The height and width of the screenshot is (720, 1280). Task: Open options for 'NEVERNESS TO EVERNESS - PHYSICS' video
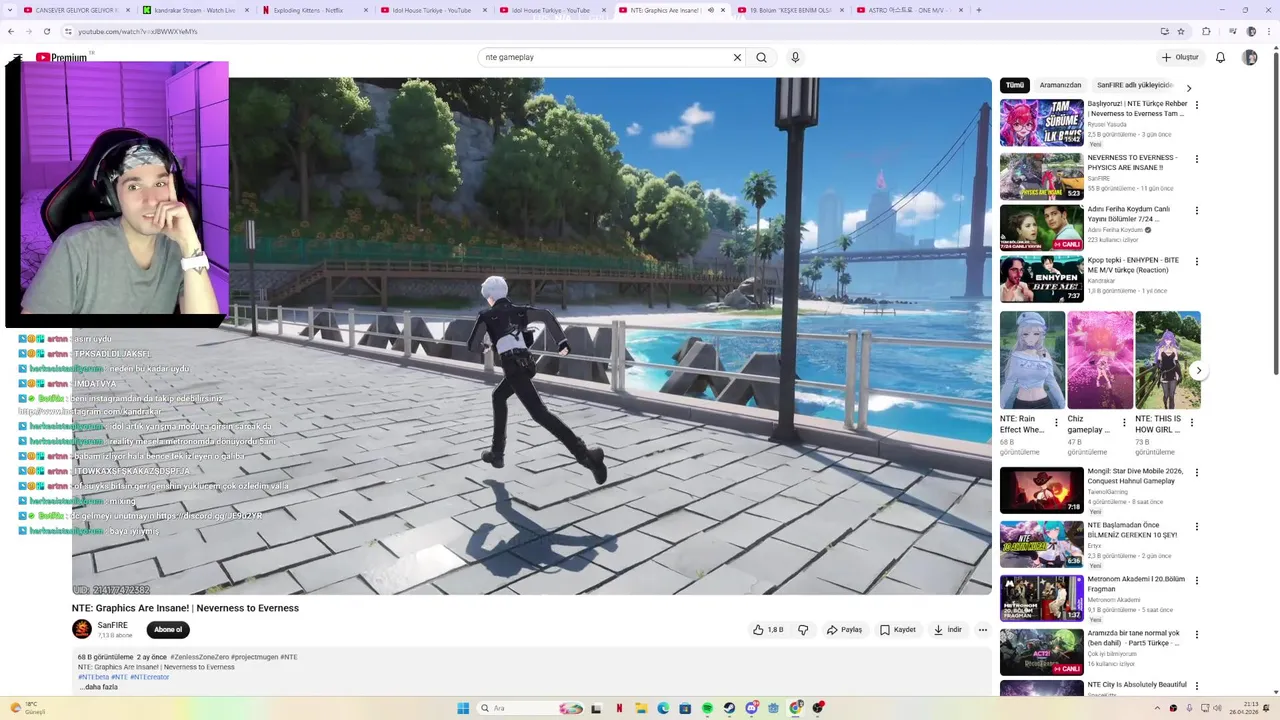[1197, 159]
